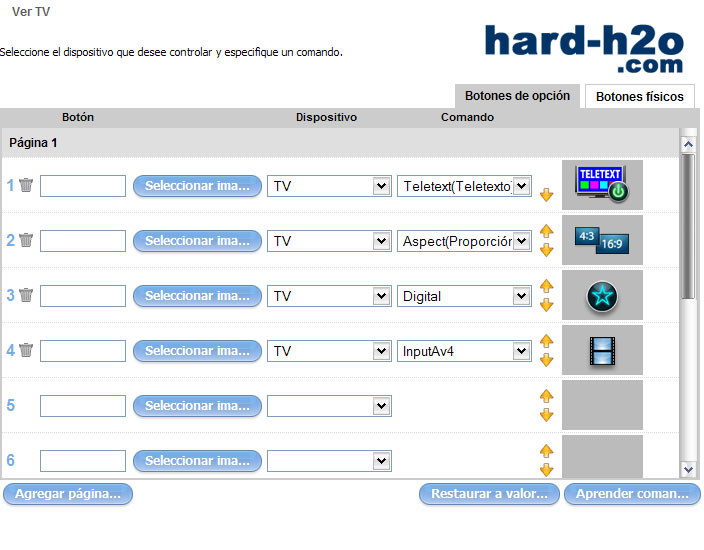Open the Teletext command dropdown

(521, 186)
